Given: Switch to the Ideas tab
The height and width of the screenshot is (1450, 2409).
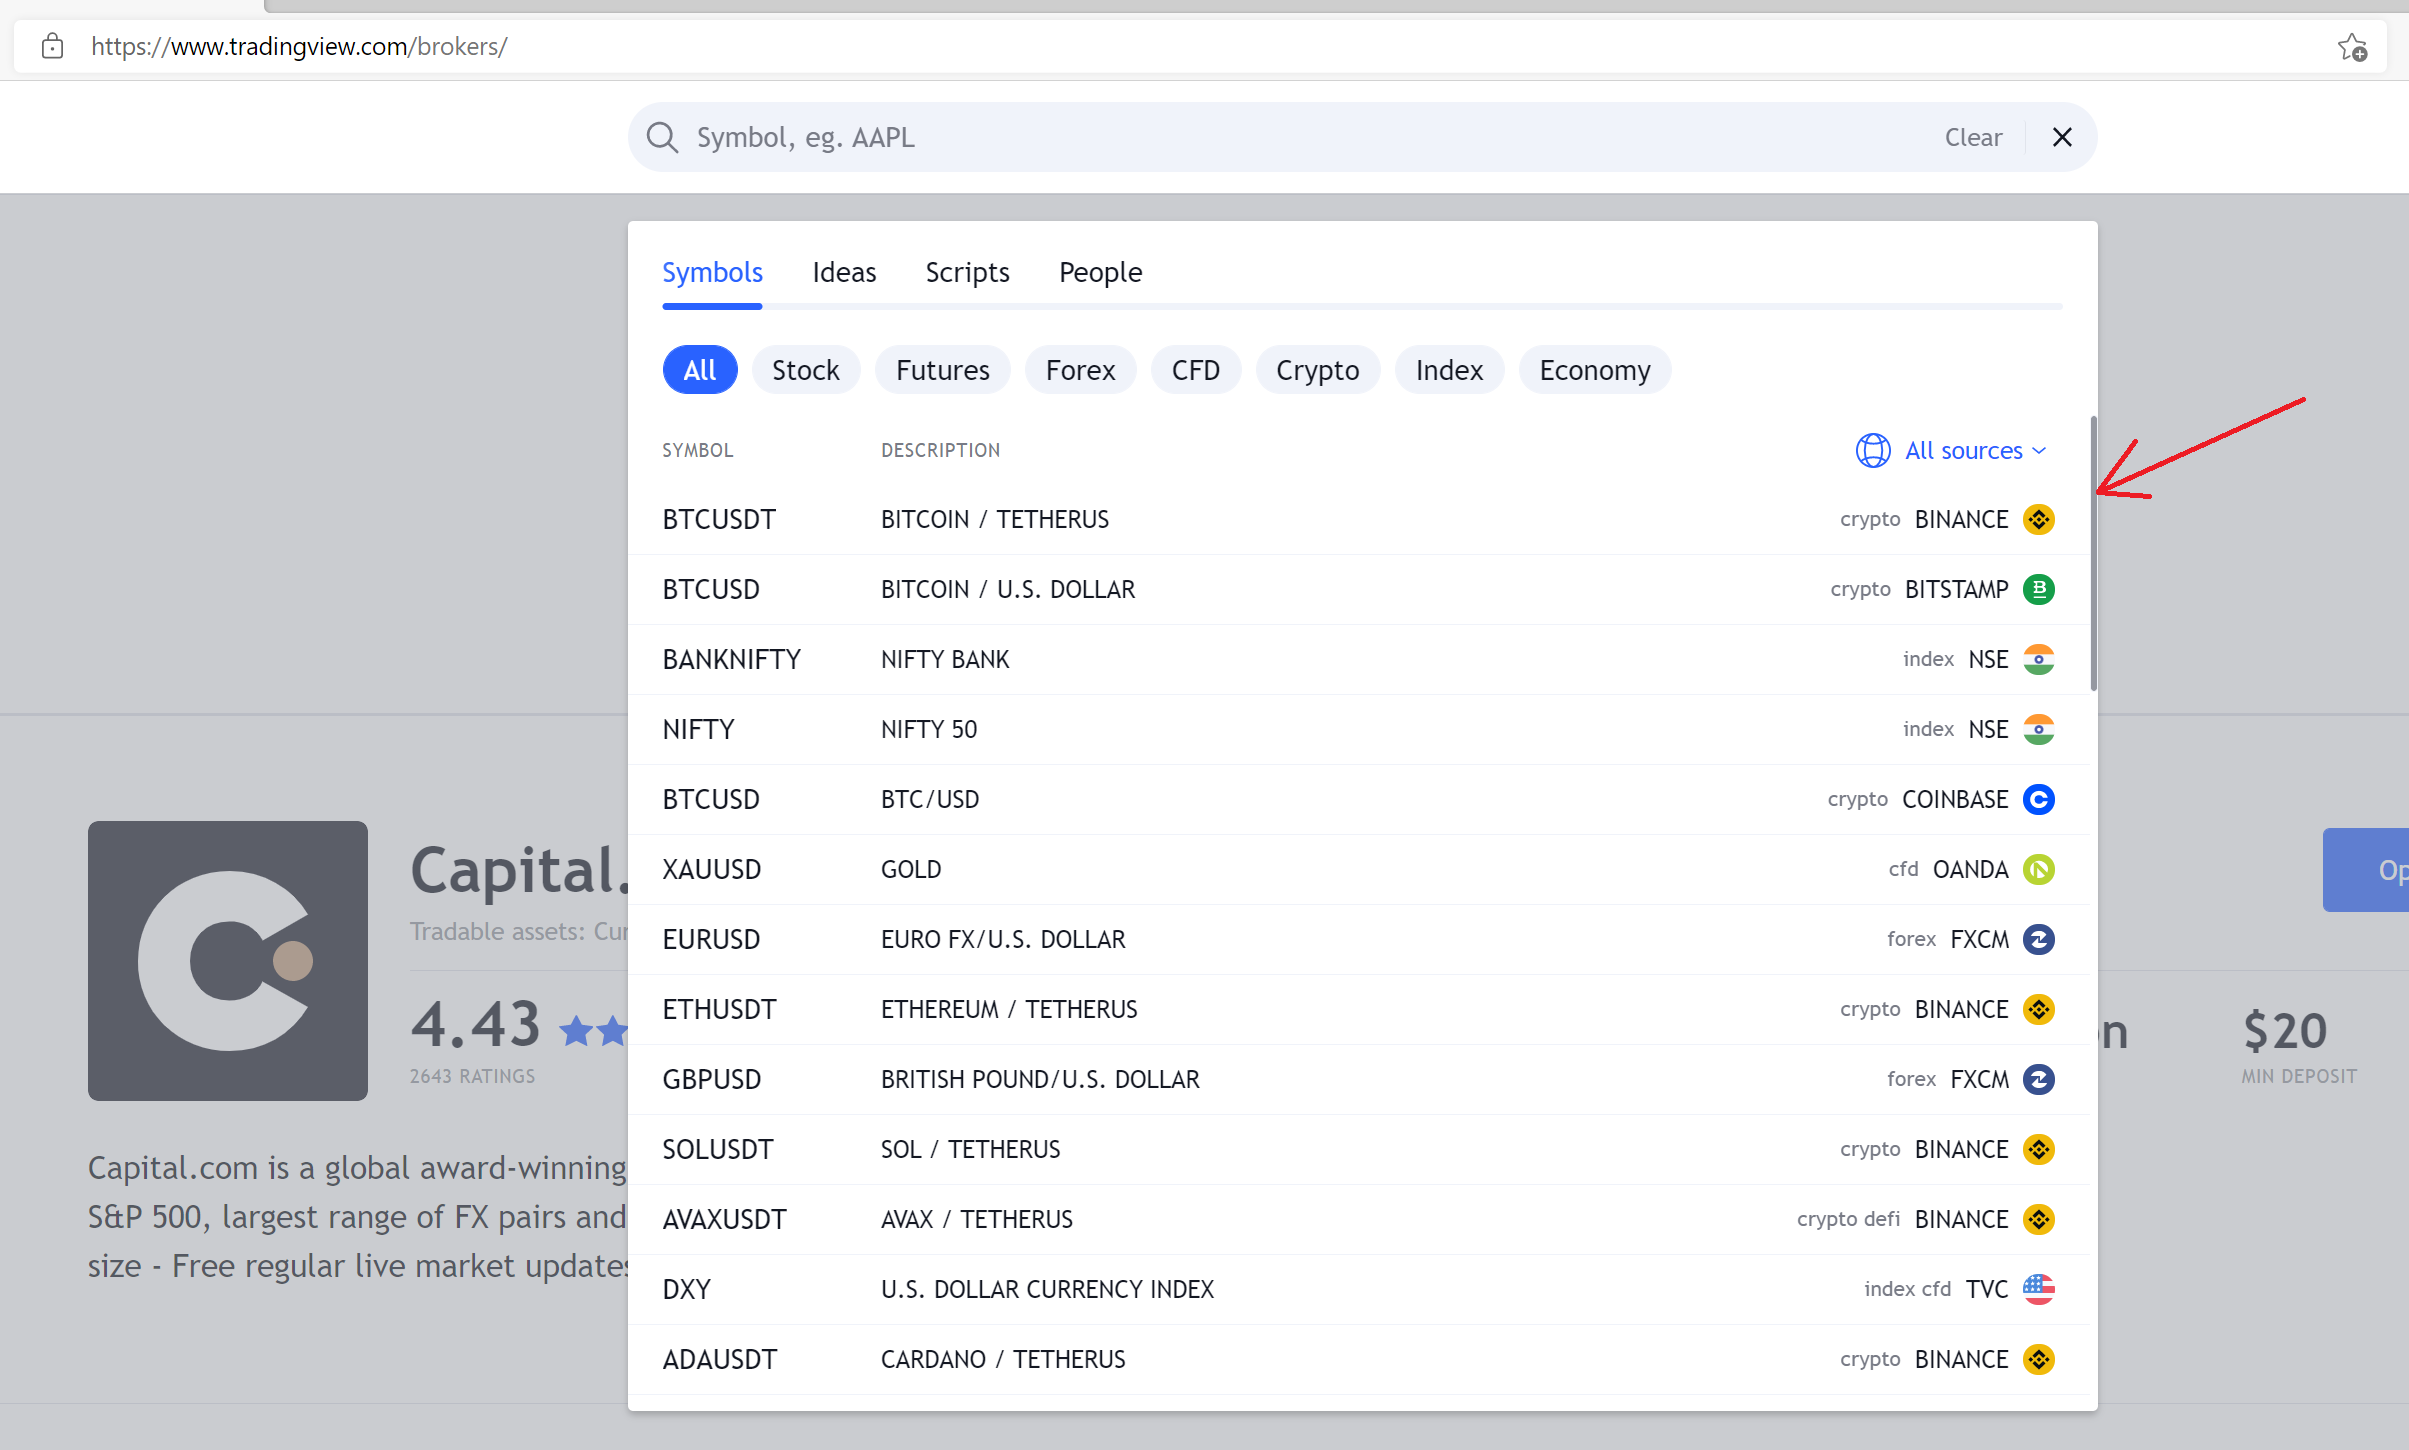Looking at the screenshot, I should [844, 272].
